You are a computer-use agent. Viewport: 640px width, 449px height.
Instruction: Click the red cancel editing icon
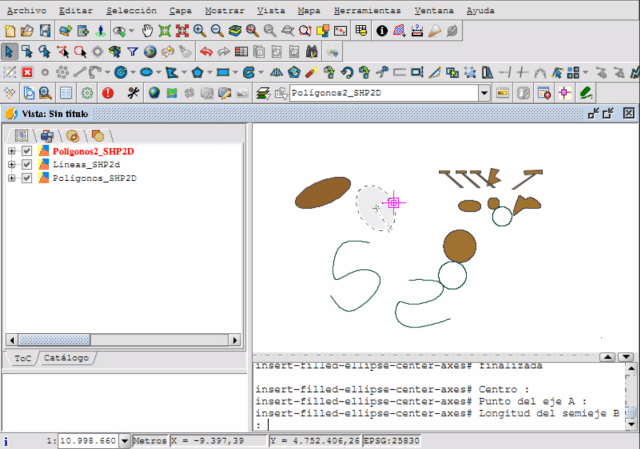(27, 72)
